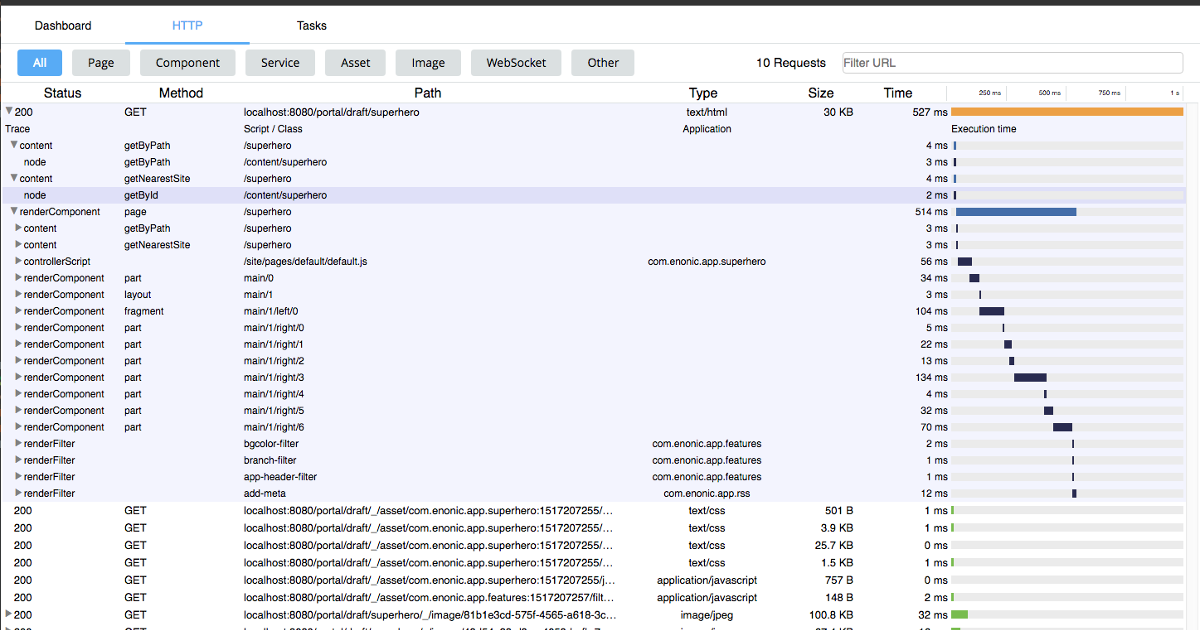The height and width of the screenshot is (630, 1200).
Task: Expand the renderComponent fragment main/1/left/0 row
Action: [x=18, y=311]
